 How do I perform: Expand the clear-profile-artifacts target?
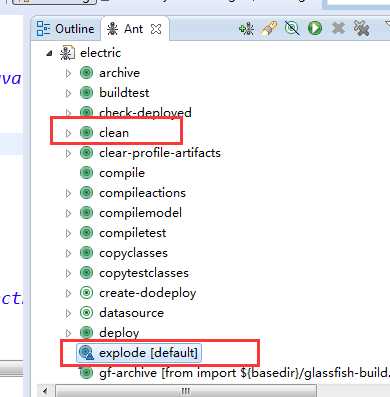pos(68,153)
